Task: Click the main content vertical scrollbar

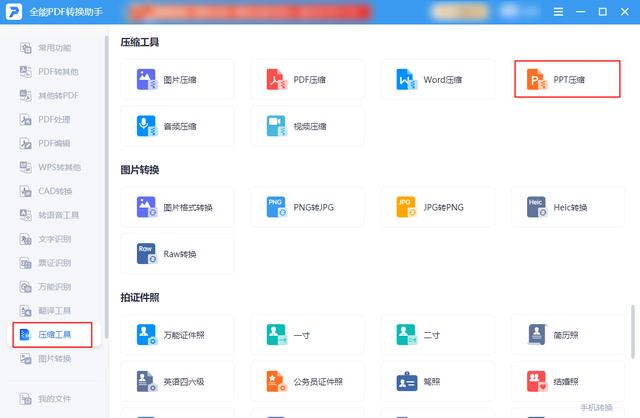Action: pyautogui.click(x=633, y=331)
